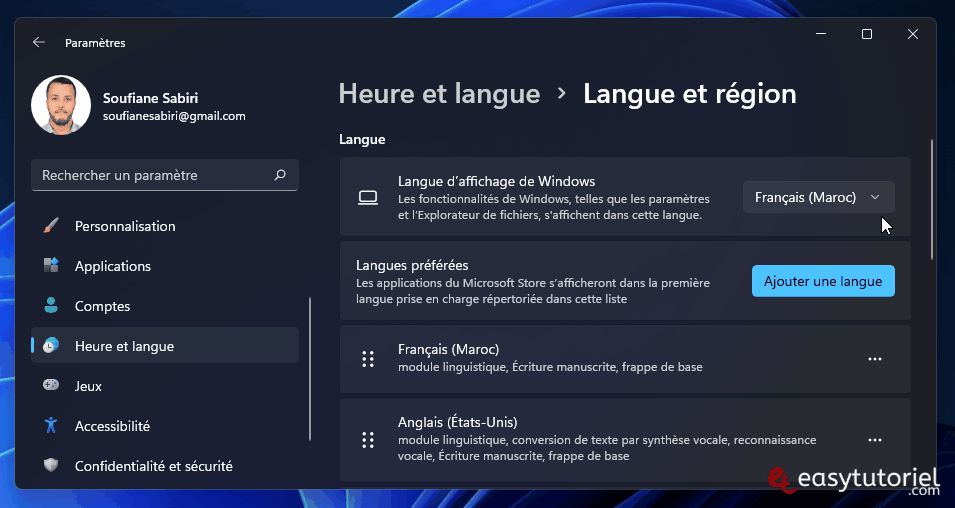955x508 pixels.
Task: Open Confidentialité et sécurité settings
Action: (x=165, y=466)
